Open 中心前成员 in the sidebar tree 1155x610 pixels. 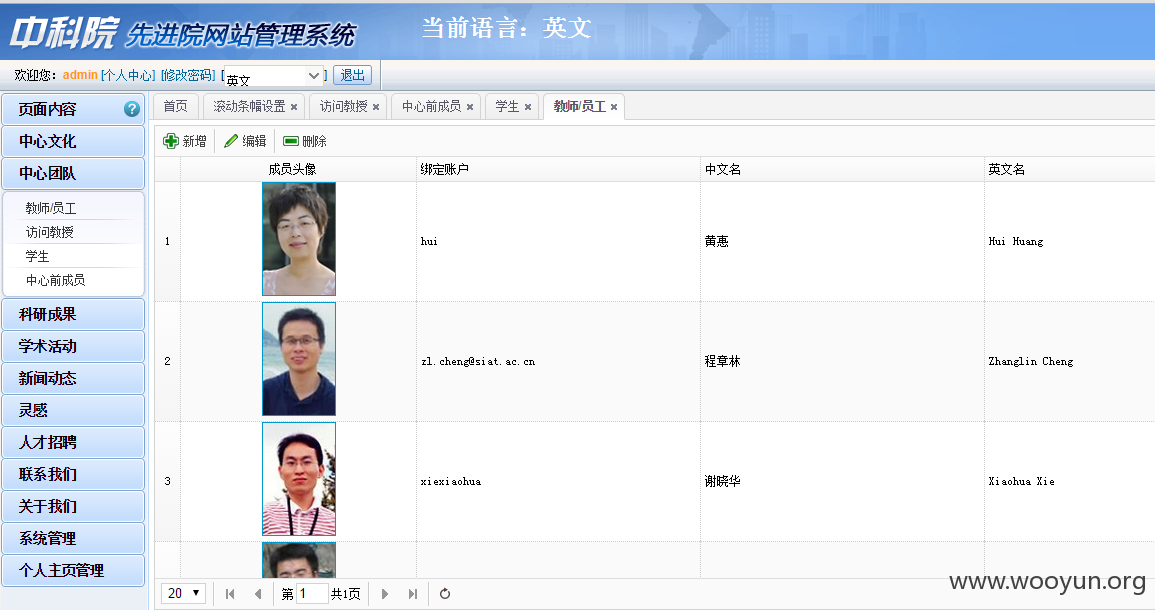click(x=55, y=280)
